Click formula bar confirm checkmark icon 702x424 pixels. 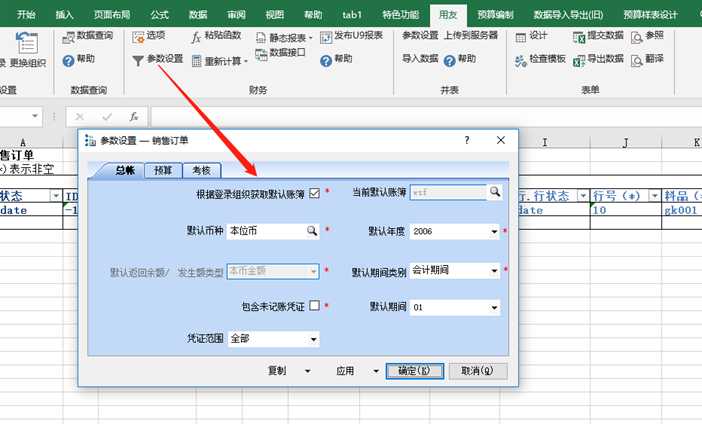[x=107, y=117]
